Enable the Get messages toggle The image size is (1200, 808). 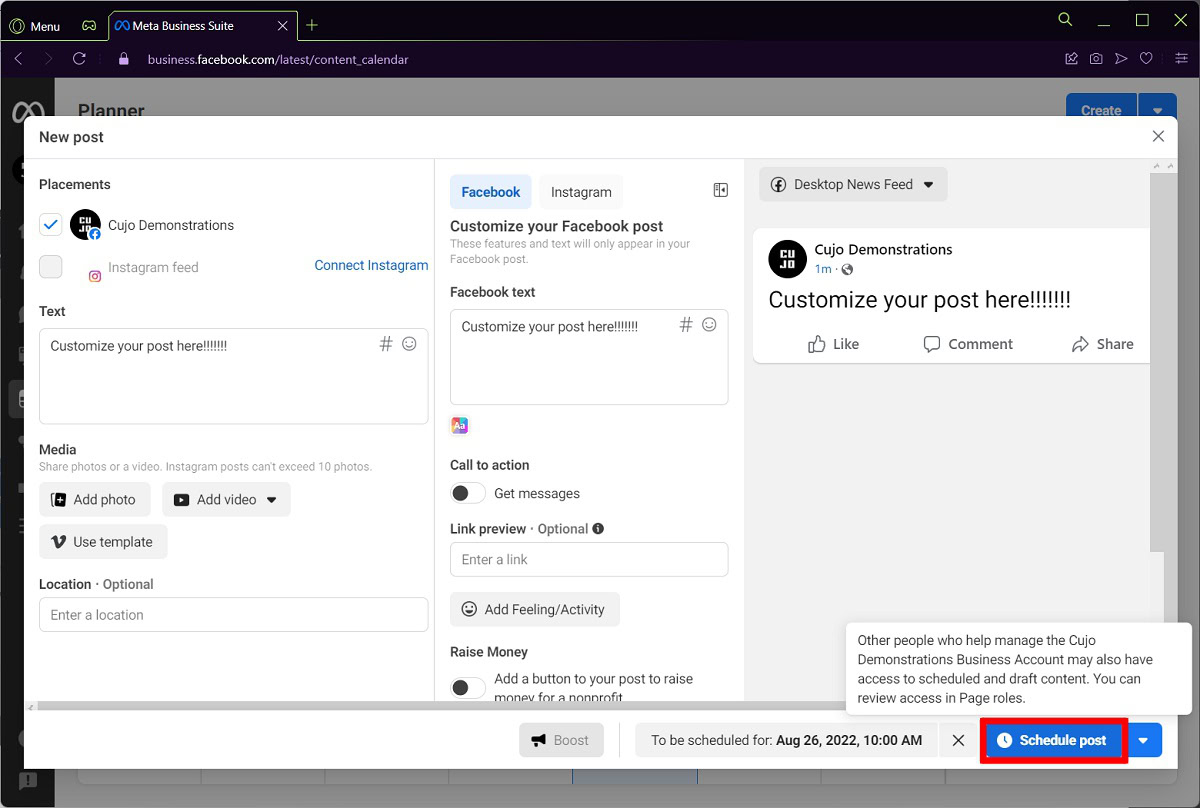[467, 493]
